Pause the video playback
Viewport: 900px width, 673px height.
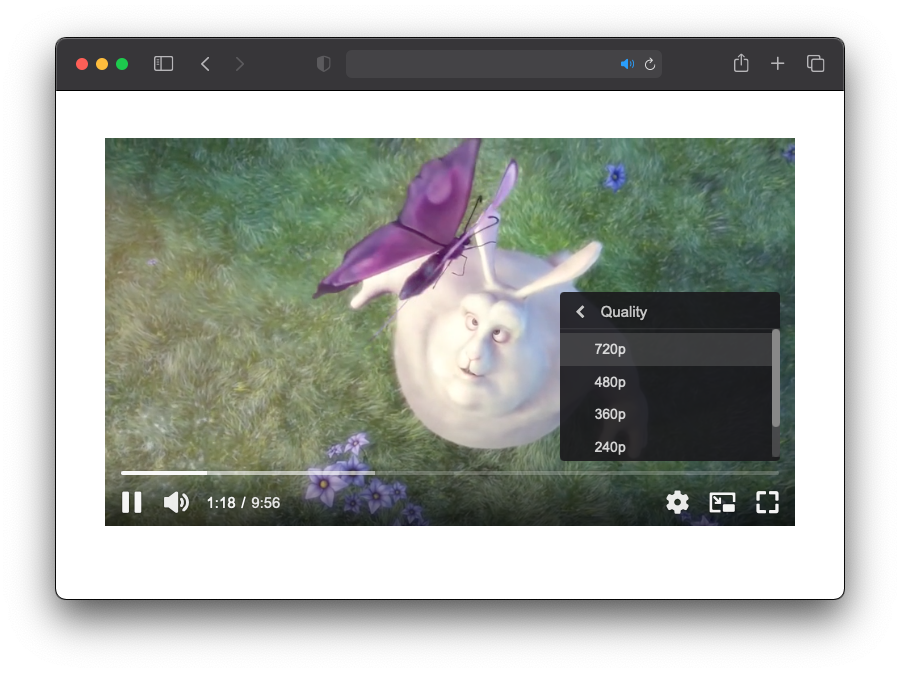click(x=131, y=503)
